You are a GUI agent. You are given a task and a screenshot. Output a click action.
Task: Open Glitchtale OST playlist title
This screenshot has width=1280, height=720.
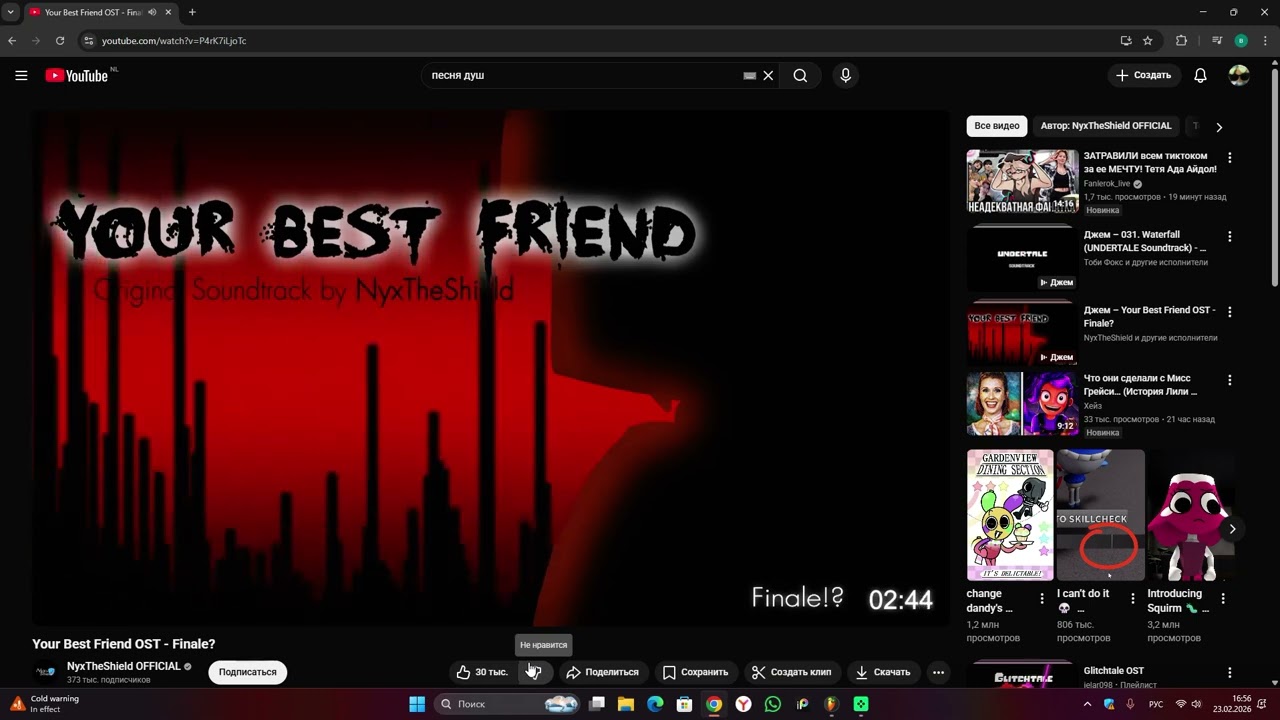click(x=1113, y=671)
